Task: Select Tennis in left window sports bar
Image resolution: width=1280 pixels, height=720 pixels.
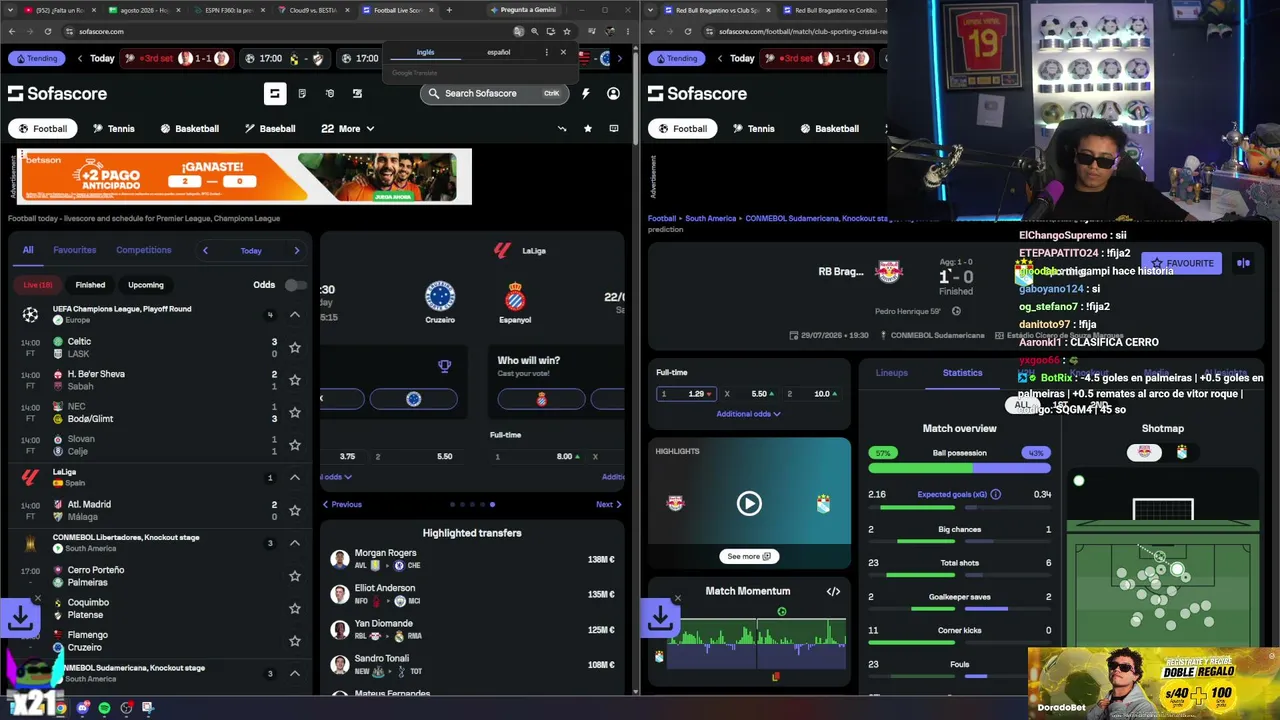Action: point(113,128)
